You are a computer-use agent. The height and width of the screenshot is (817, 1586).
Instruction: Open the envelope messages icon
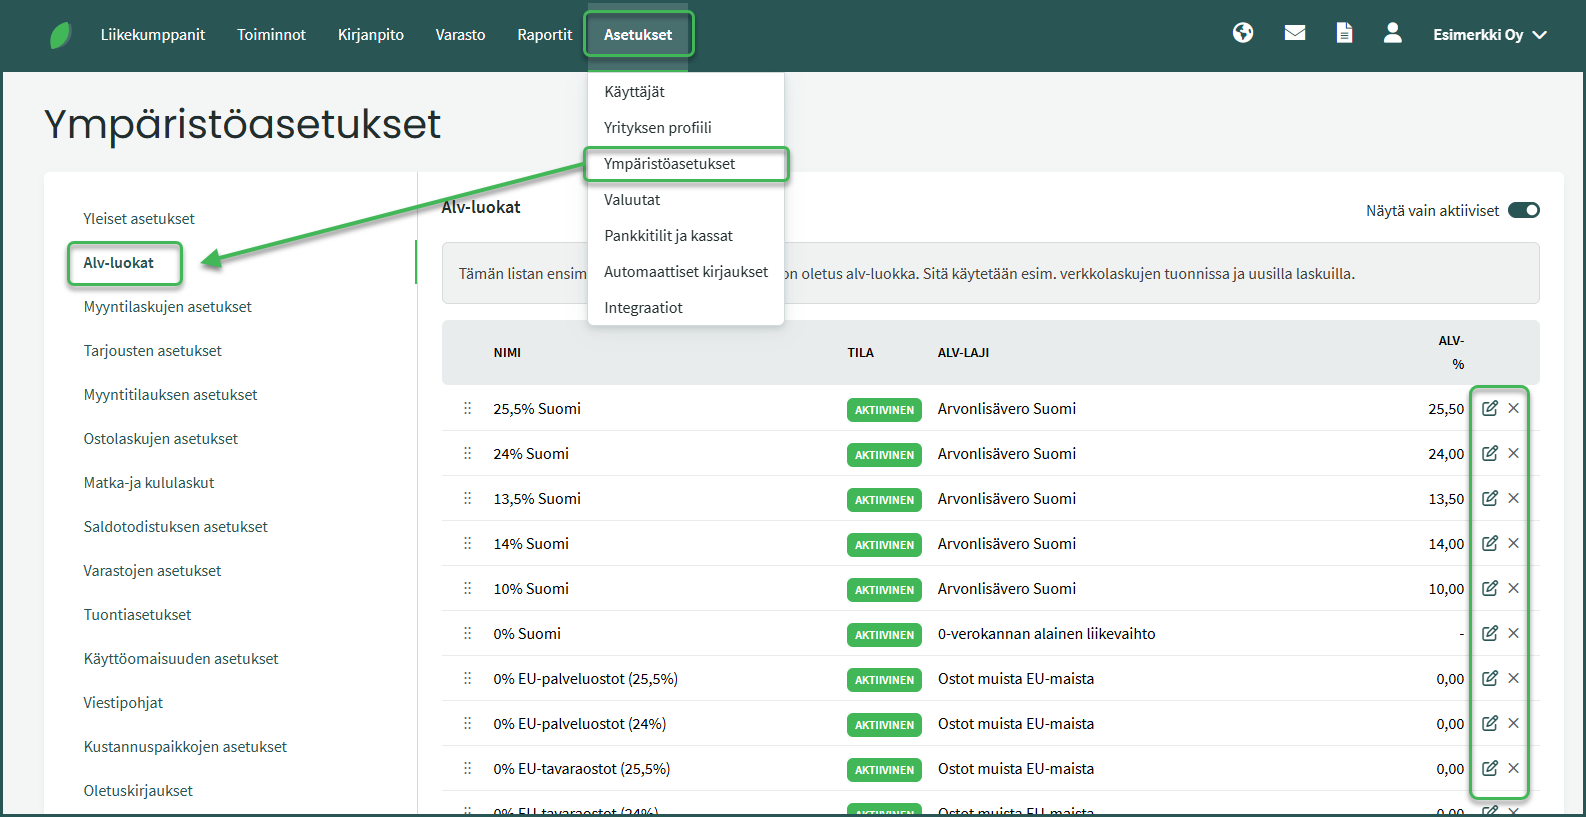pyautogui.click(x=1295, y=33)
